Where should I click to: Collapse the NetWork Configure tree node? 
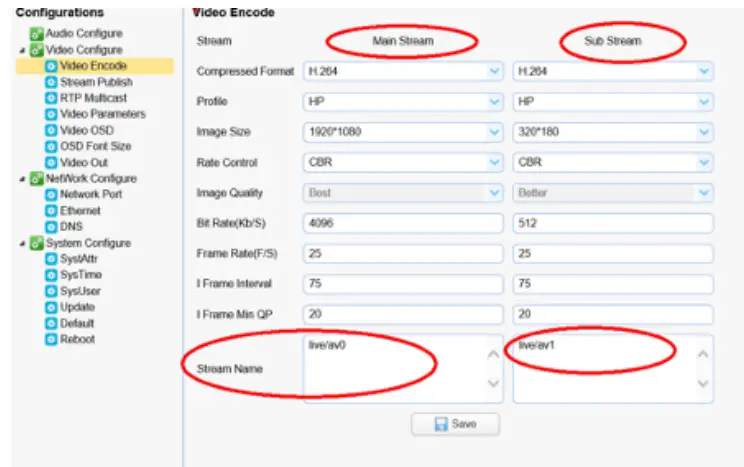point(22,179)
